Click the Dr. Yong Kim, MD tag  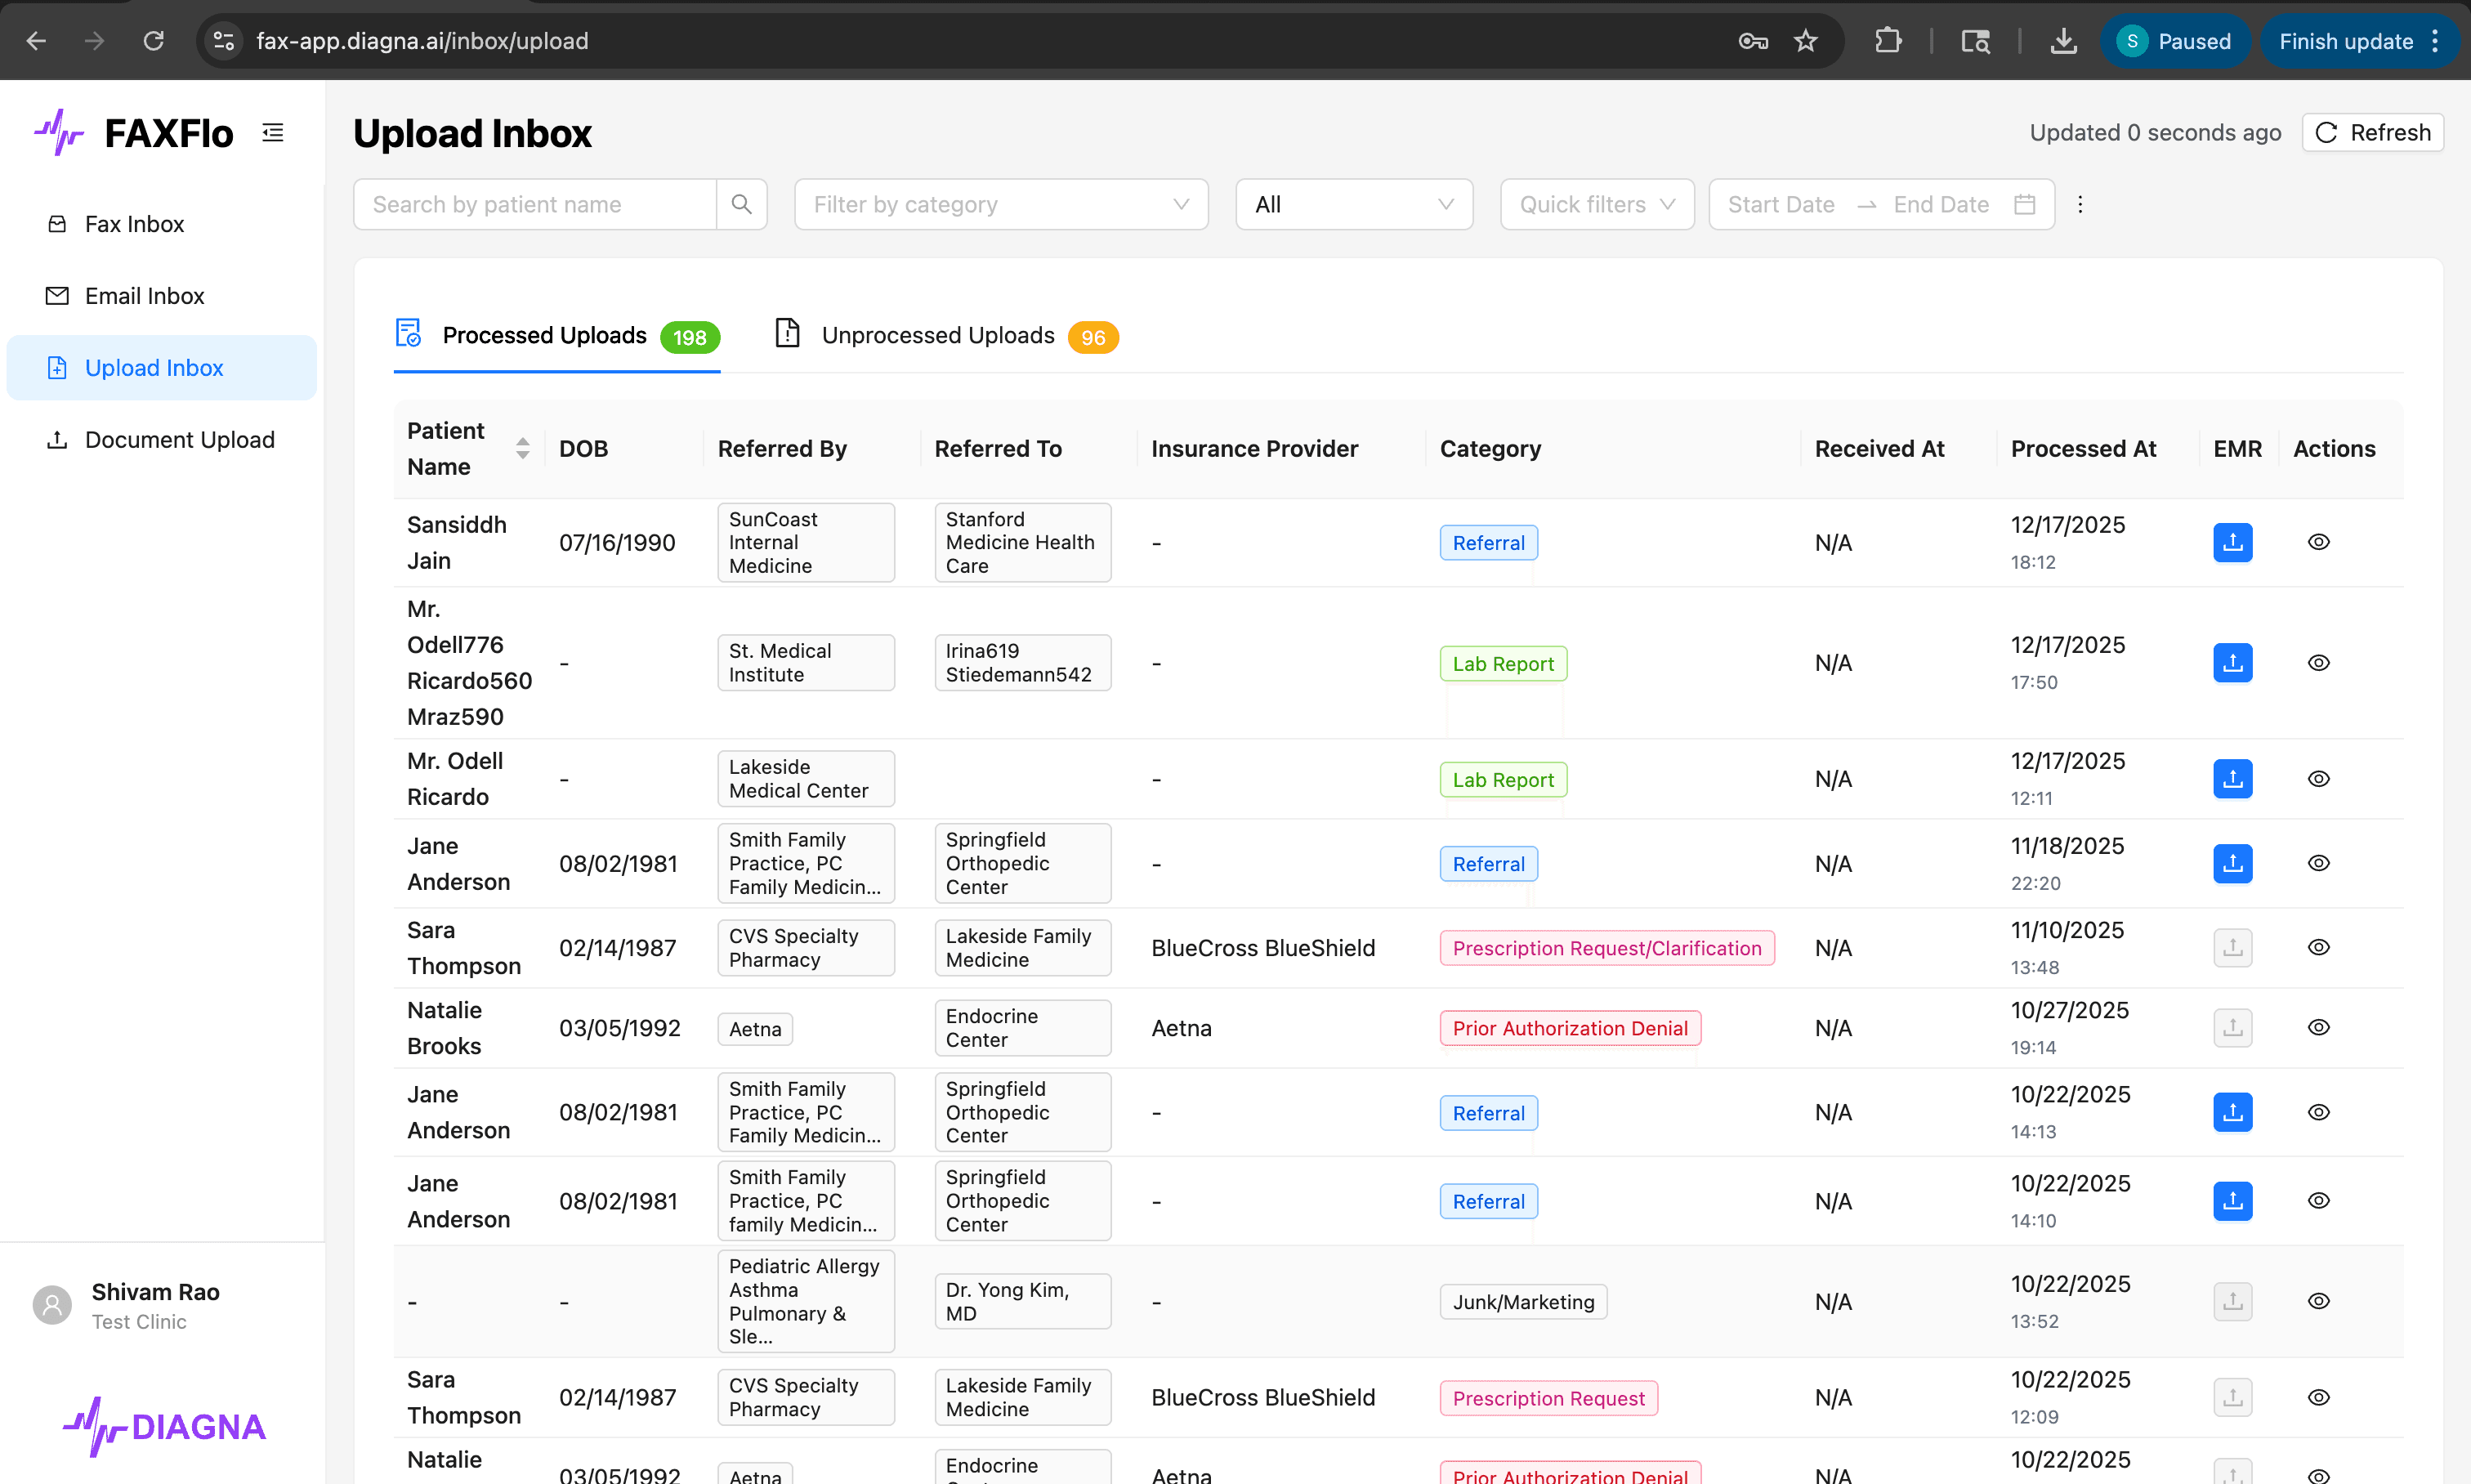(x=1022, y=1302)
